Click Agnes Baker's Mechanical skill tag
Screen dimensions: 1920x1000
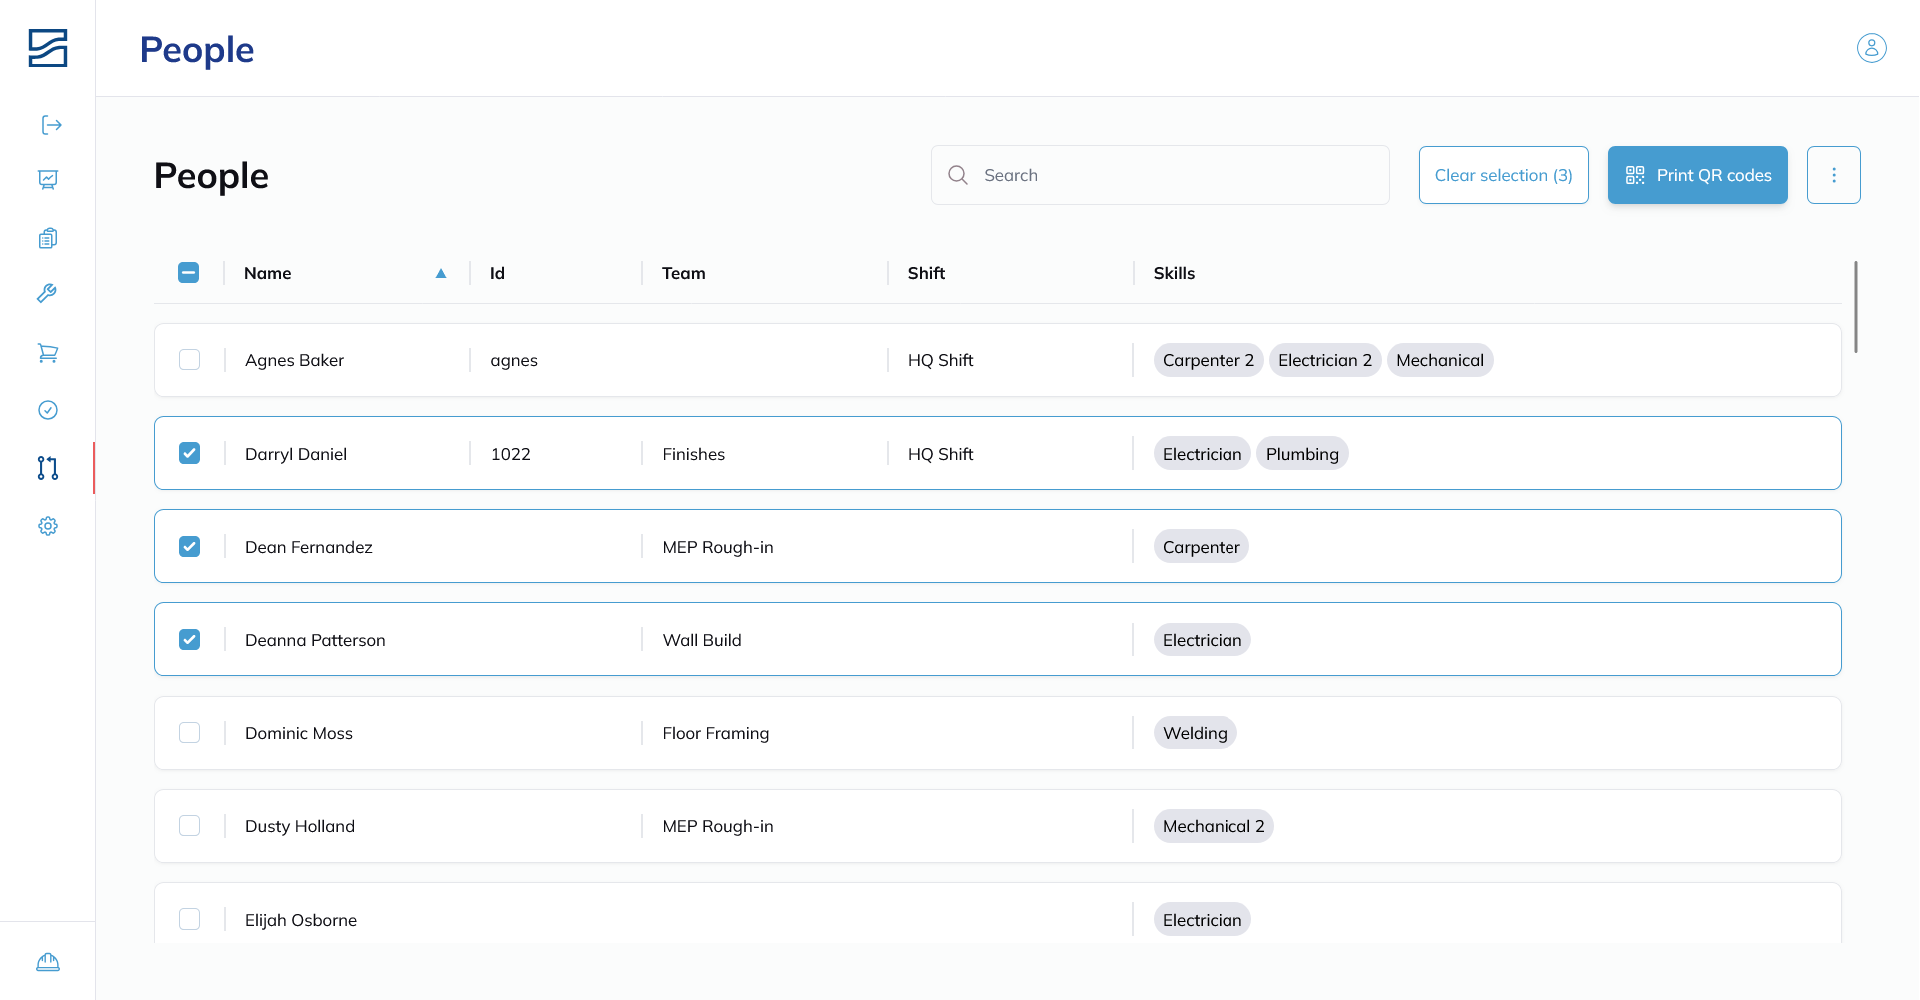(1440, 360)
